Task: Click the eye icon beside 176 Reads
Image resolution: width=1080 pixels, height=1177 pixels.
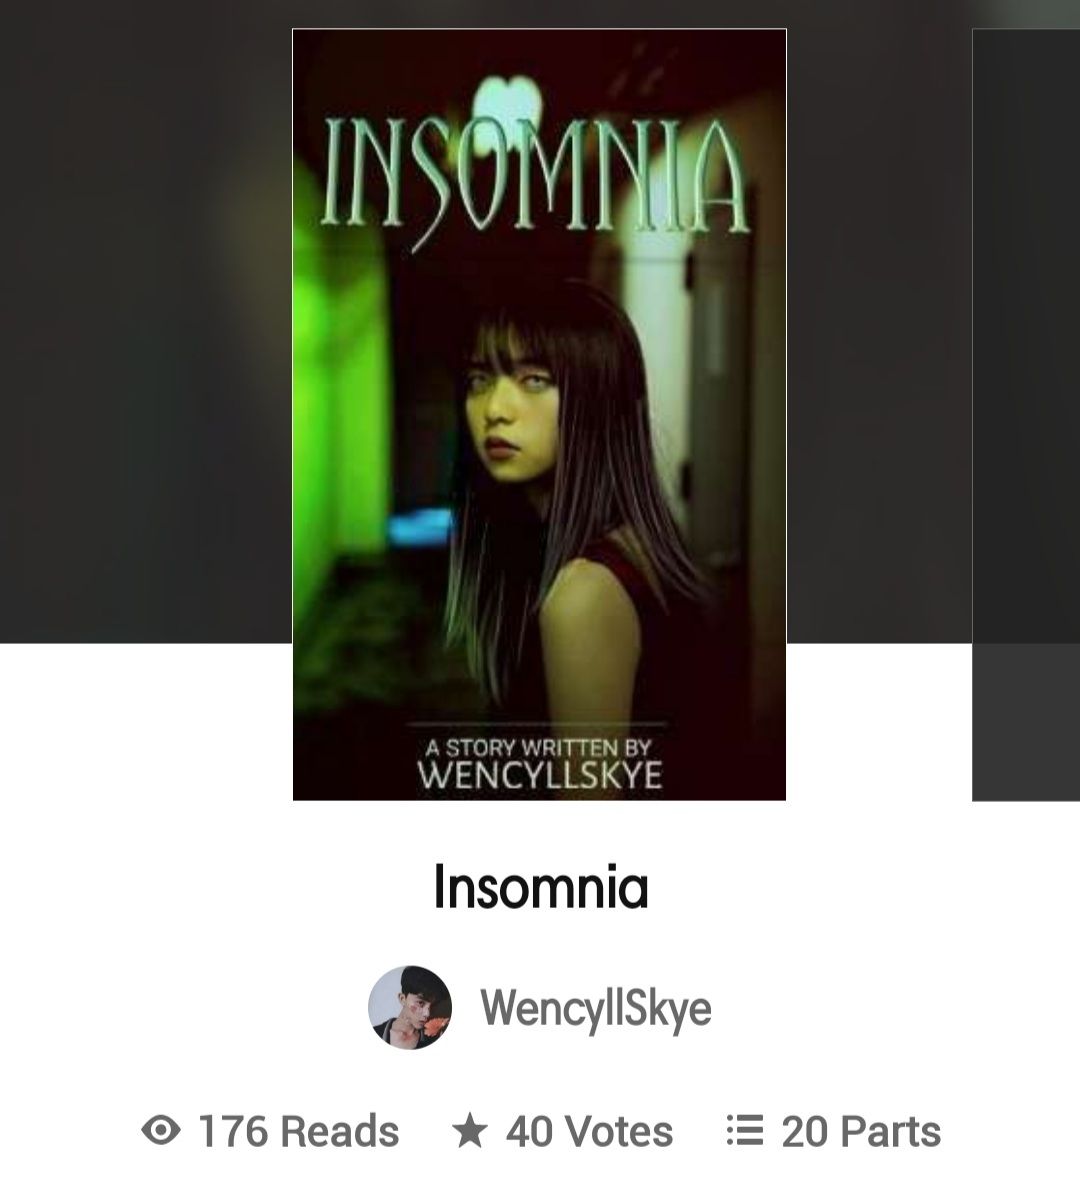Action: click(161, 1130)
